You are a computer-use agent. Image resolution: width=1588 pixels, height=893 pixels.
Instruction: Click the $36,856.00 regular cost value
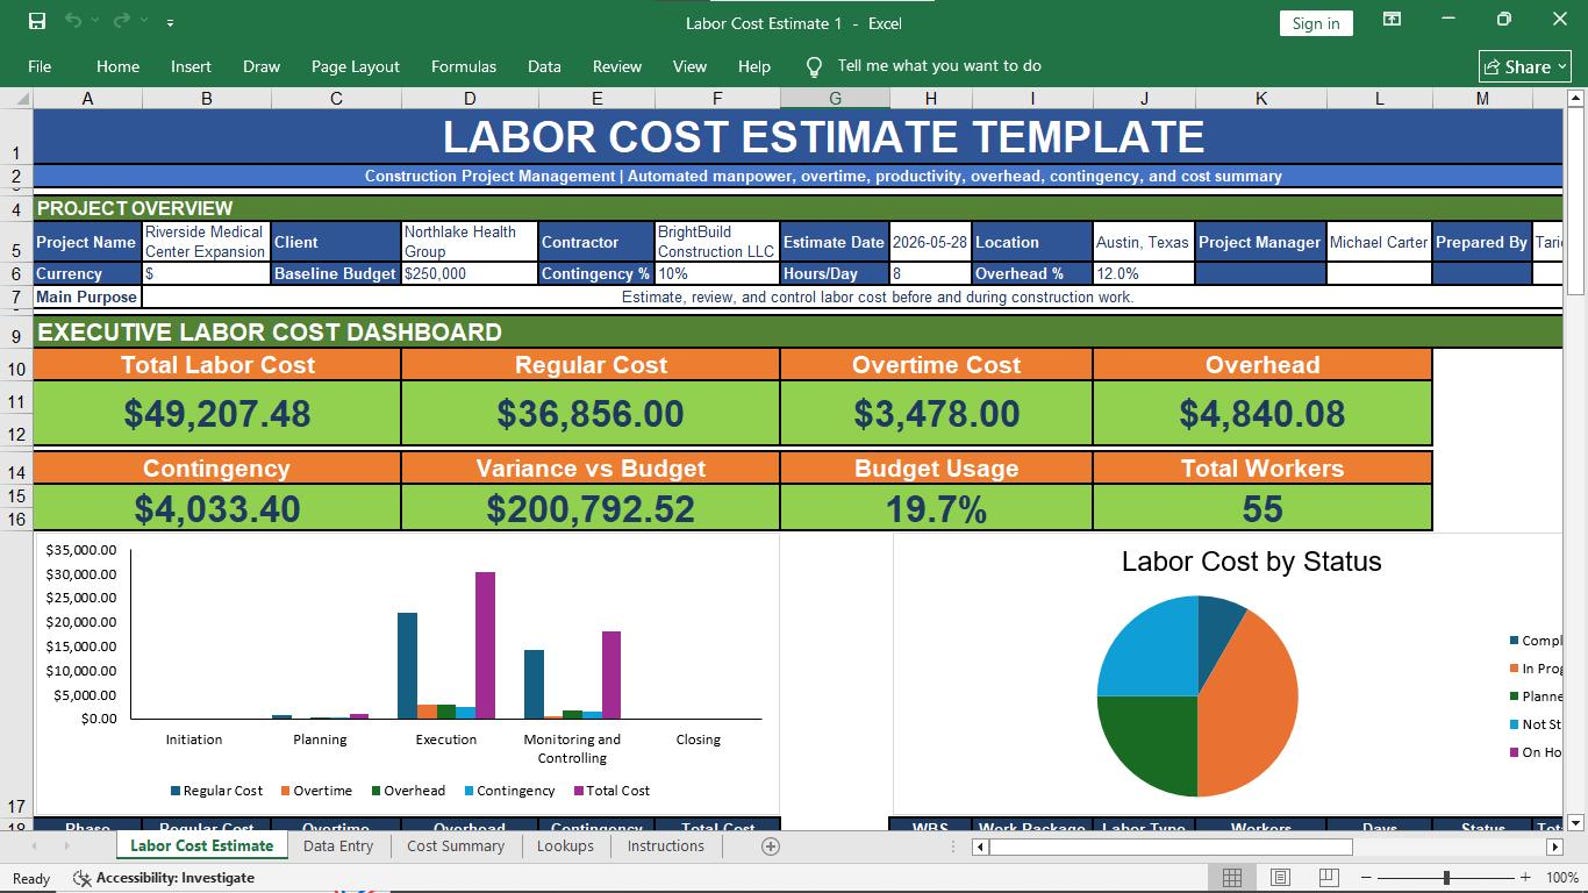pos(590,413)
